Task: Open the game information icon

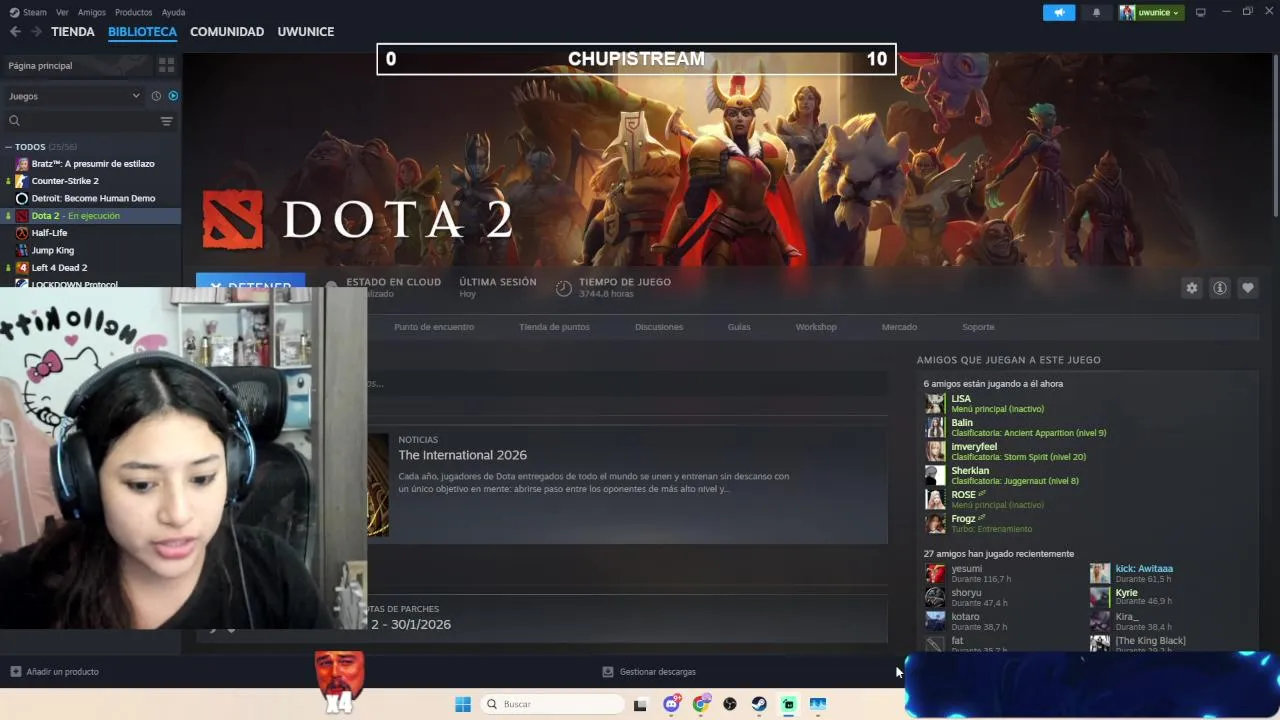Action: [1220, 288]
